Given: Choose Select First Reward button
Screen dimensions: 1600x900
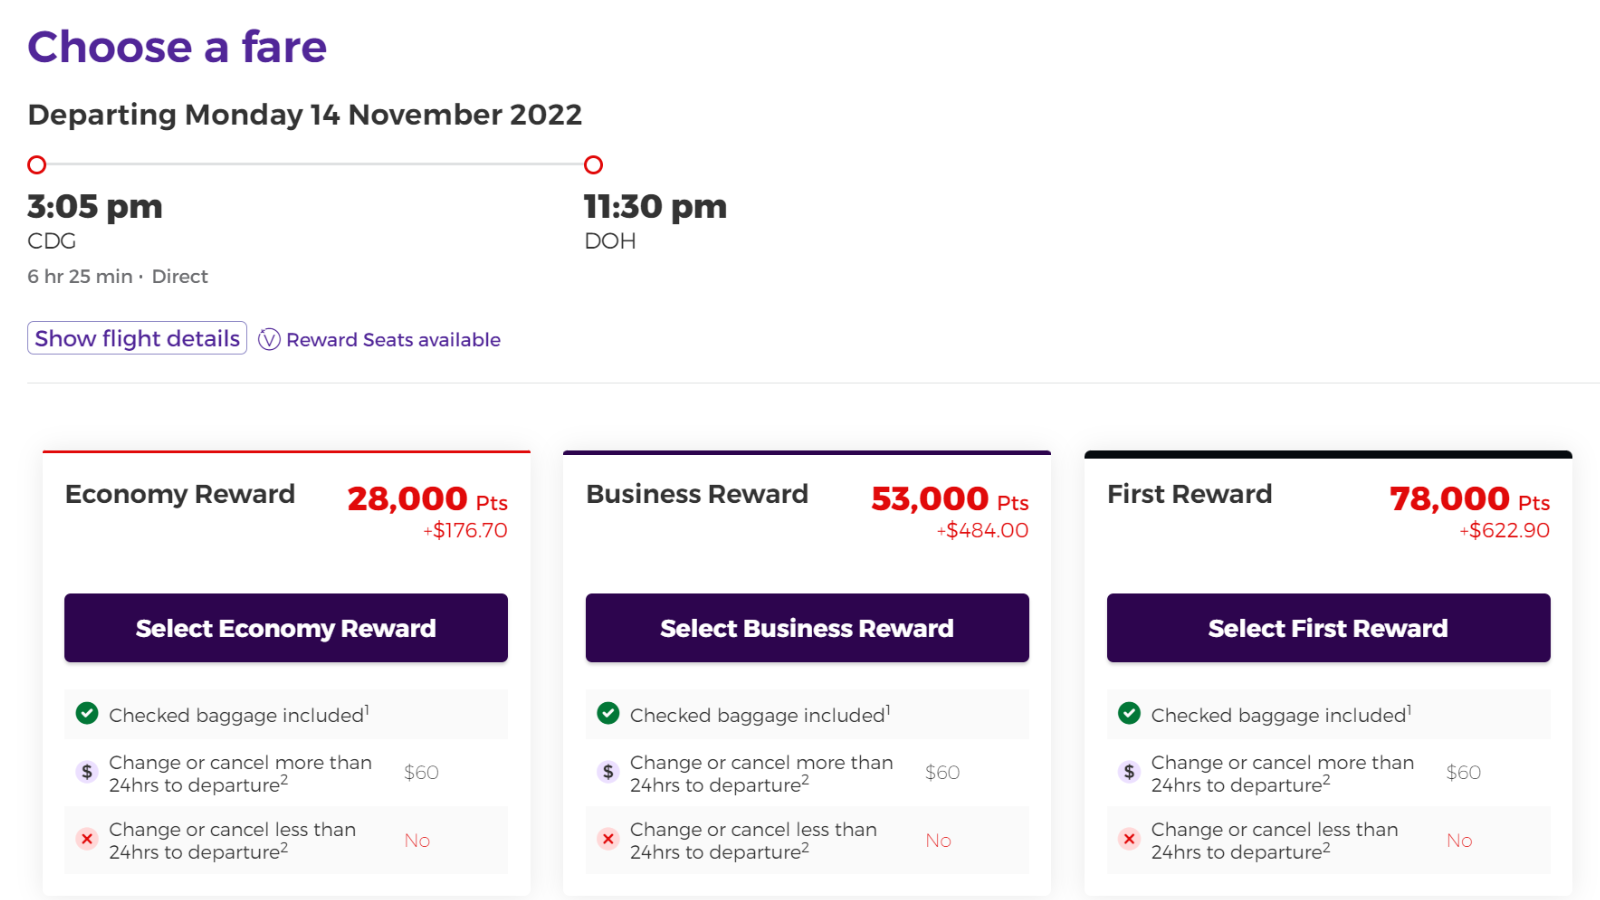Looking at the screenshot, I should (1328, 628).
